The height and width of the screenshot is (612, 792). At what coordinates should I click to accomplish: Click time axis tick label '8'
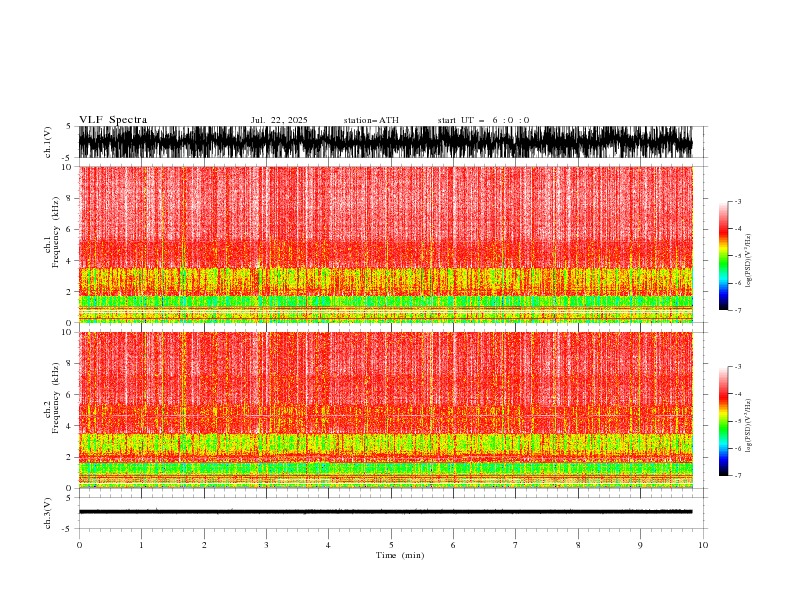(578, 545)
